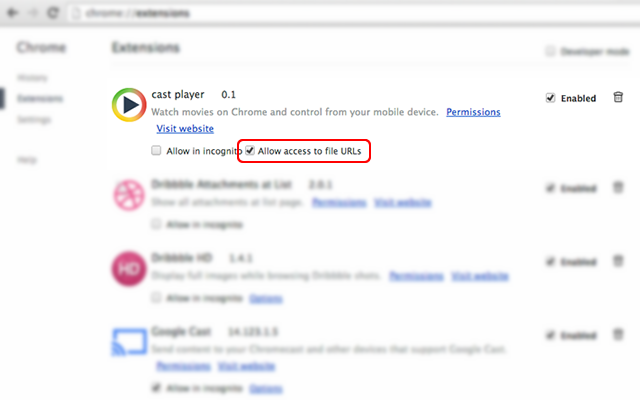Open cast player Visit website link
The width and height of the screenshot is (640, 400).
point(185,129)
